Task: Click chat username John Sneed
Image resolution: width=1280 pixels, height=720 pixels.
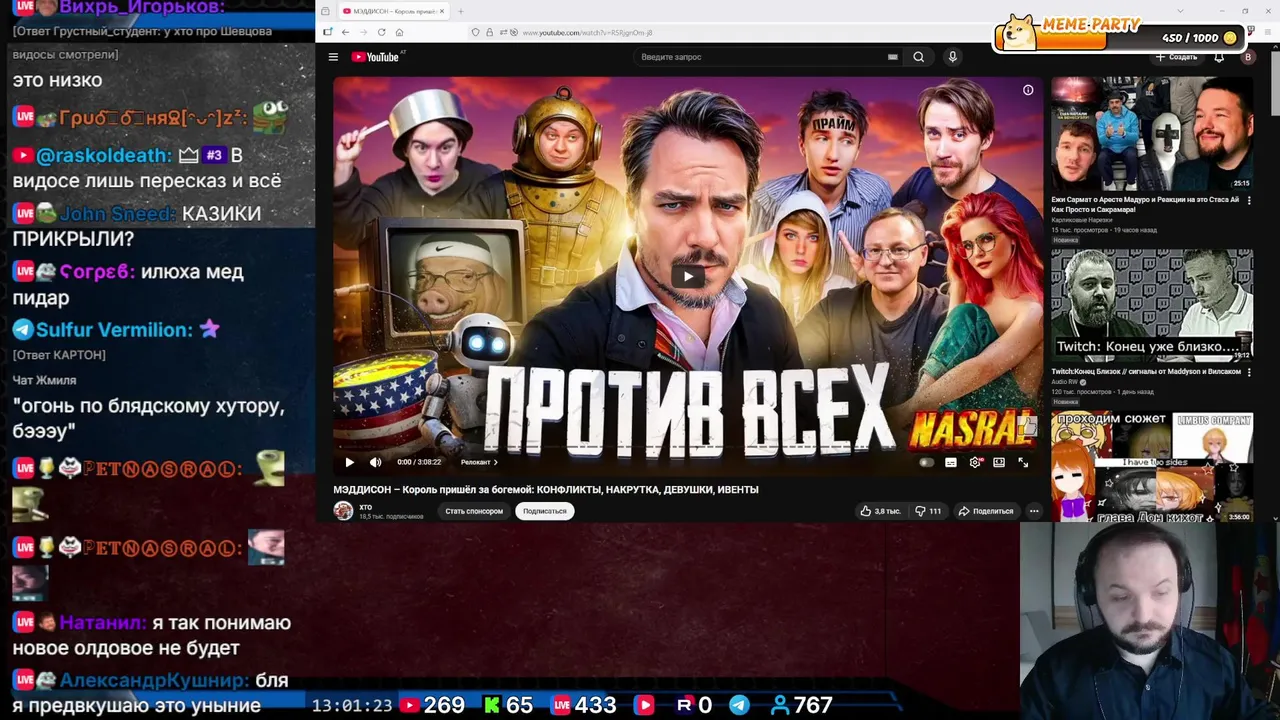Action: pyautogui.click(x=118, y=213)
